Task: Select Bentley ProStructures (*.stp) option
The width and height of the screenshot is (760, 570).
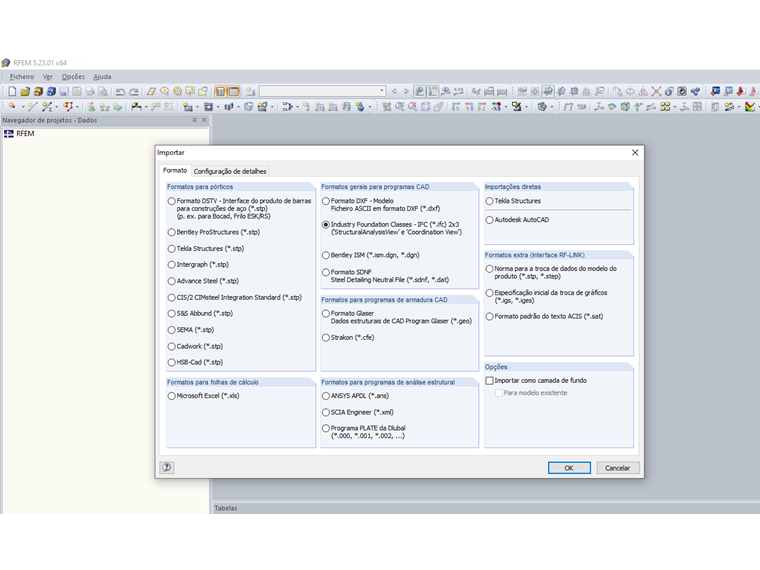Action: (x=172, y=232)
